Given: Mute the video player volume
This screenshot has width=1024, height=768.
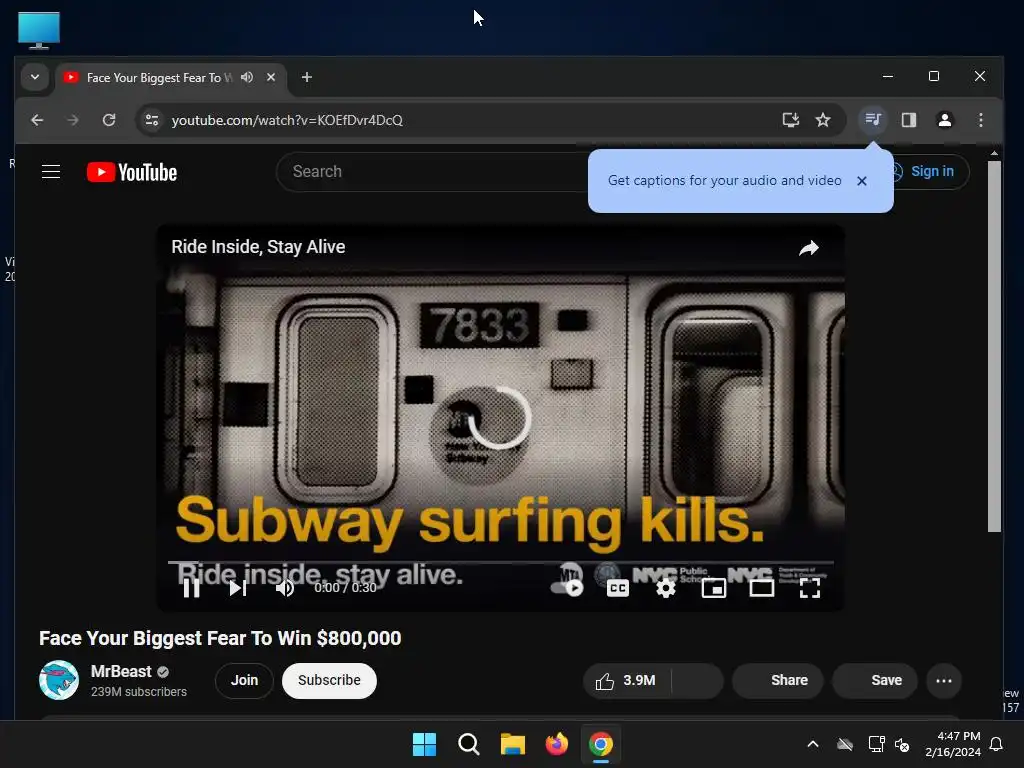Looking at the screenshot, I should 285,588.
